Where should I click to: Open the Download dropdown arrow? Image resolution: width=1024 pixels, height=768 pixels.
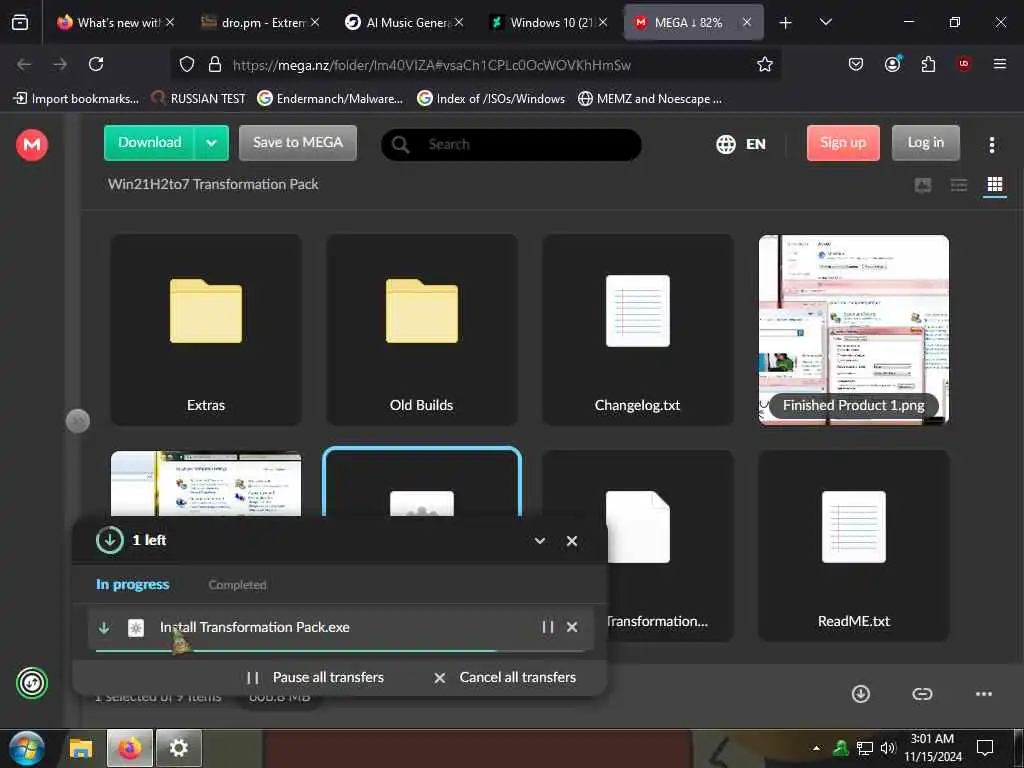[211, 143]
